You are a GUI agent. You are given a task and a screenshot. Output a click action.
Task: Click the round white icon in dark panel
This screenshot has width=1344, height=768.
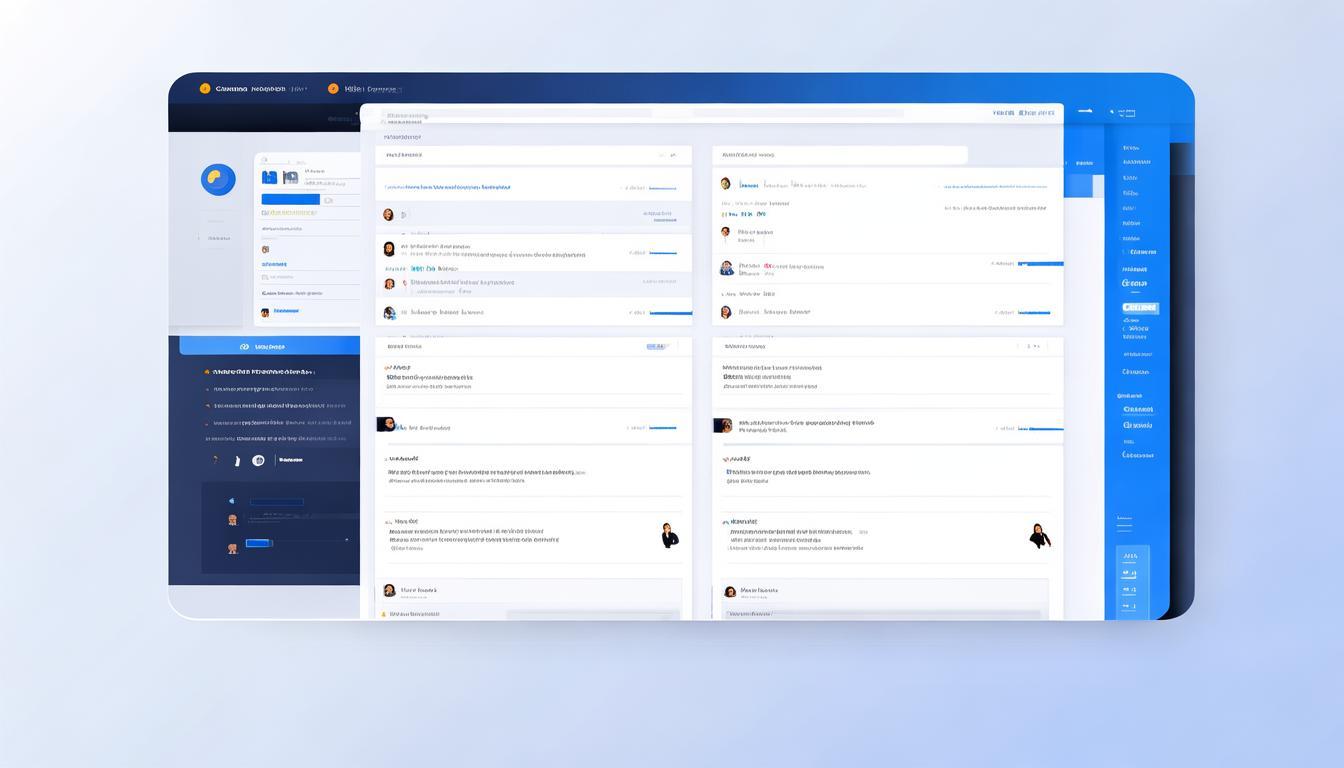[258, 461]
